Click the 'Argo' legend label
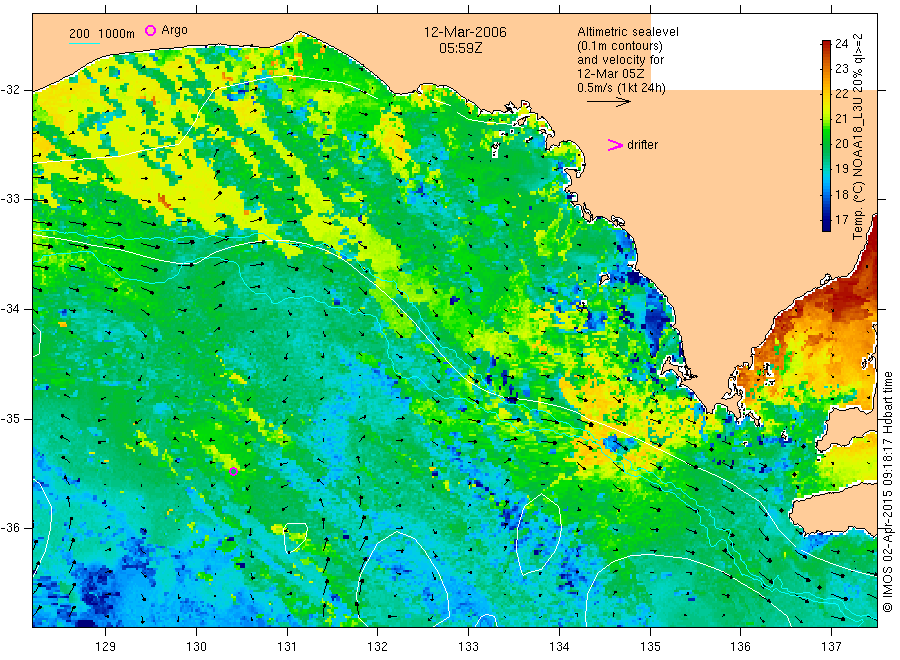900x660 pixels. [x=174, y=30]
